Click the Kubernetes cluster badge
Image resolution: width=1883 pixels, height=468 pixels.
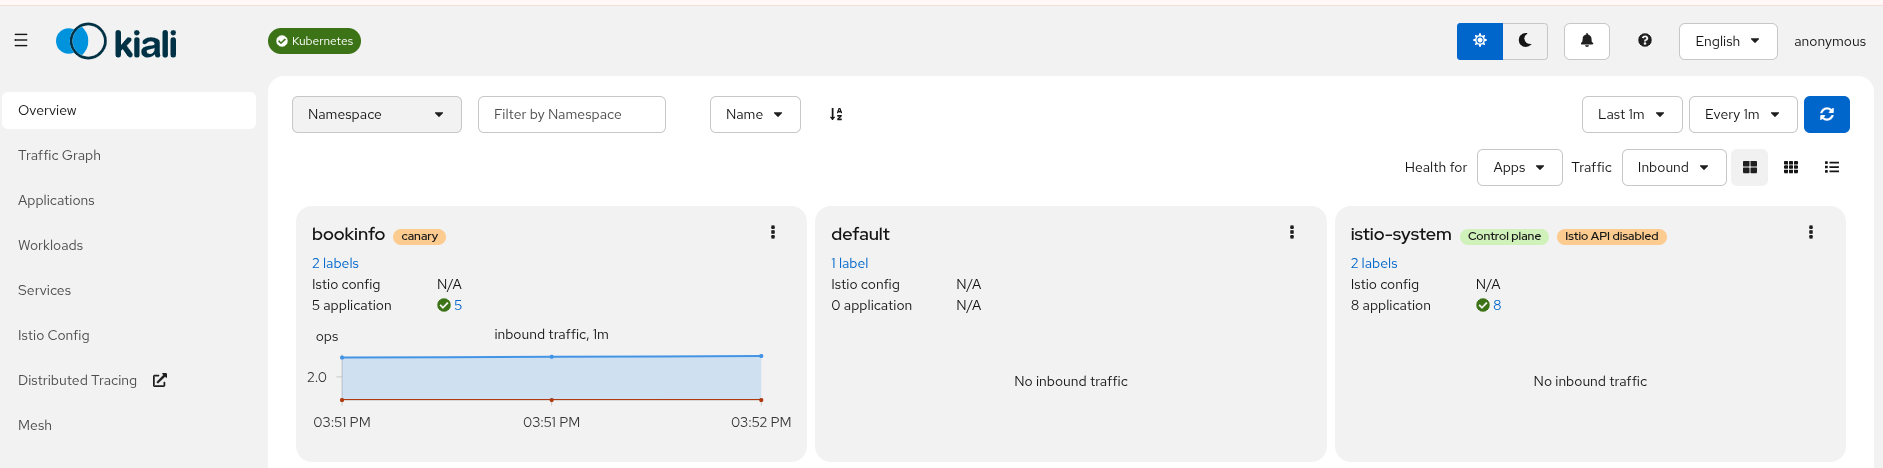pyautogui.click(x=314, y=41)
